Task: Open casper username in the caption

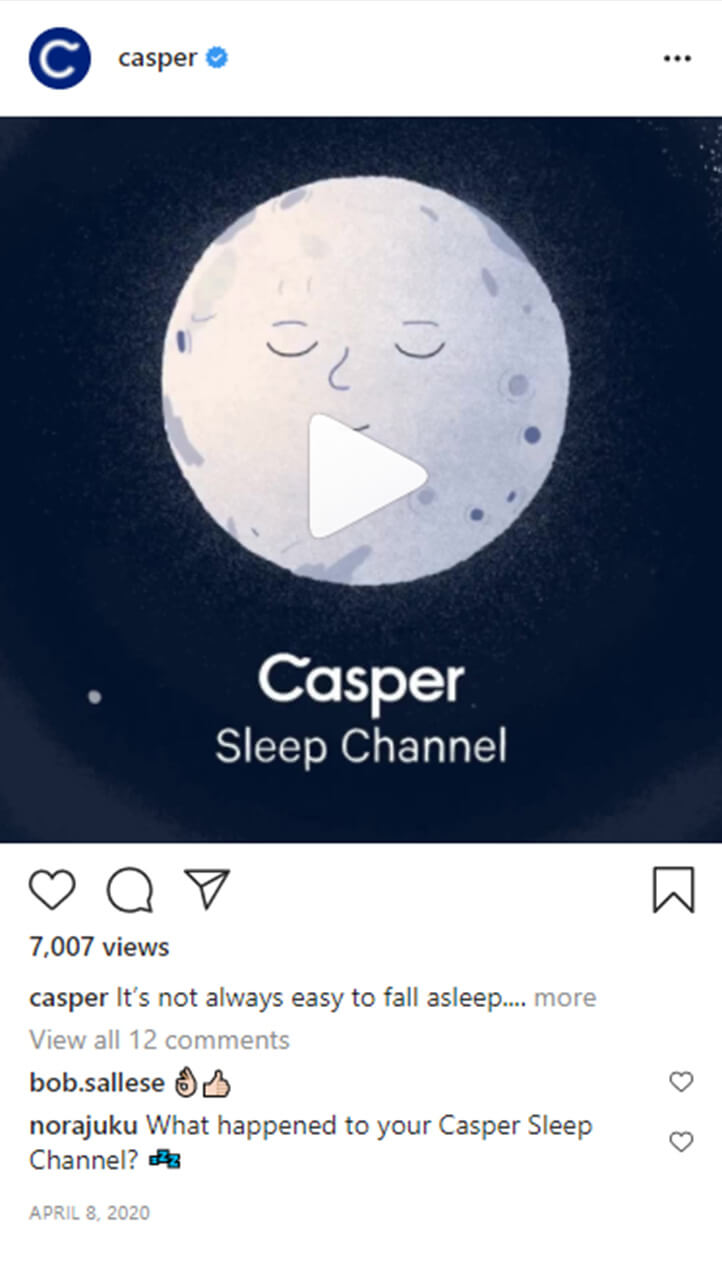Action: tap(68, 998)
